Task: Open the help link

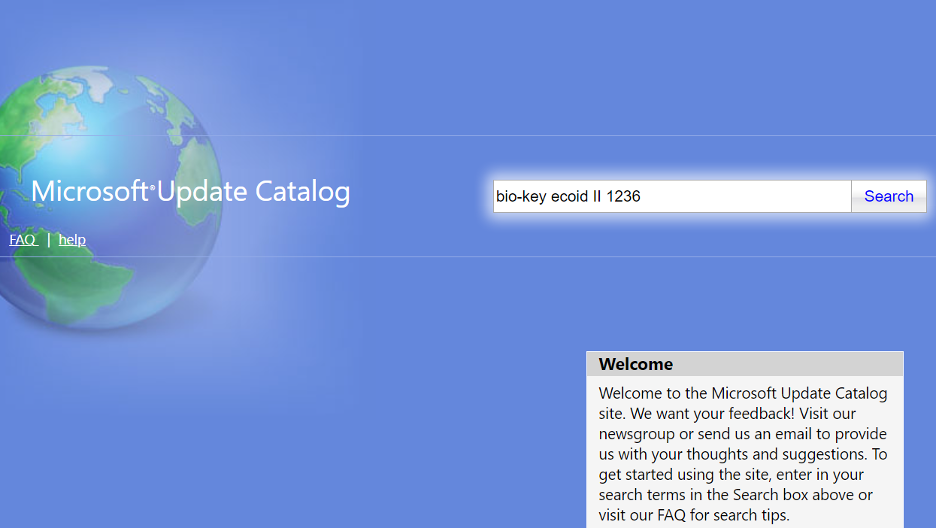Action: pos(72,240)
